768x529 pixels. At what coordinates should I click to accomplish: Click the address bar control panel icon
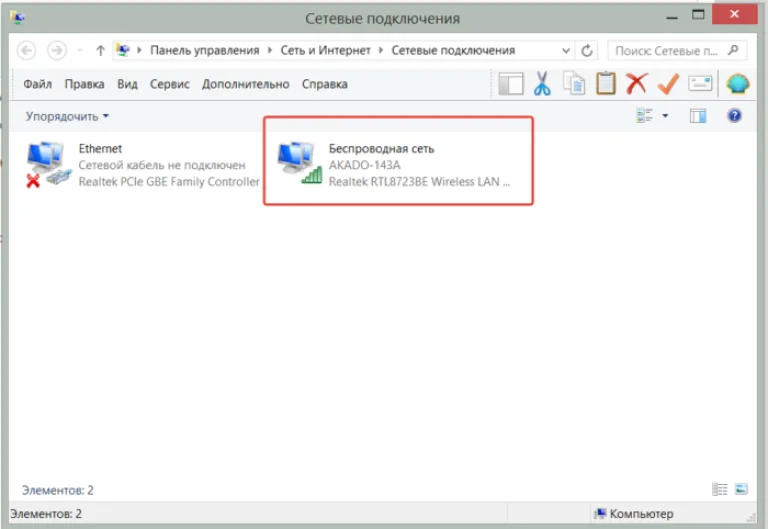click(x=122, y=50)
